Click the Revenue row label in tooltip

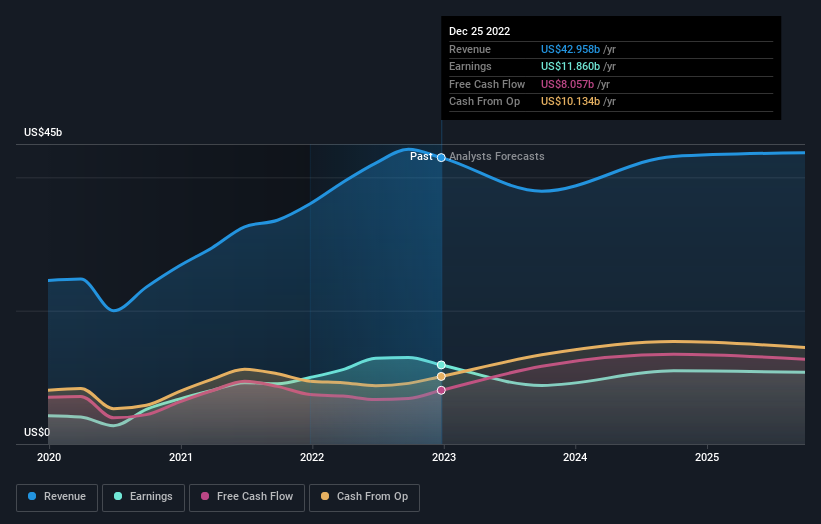(470, 49)
